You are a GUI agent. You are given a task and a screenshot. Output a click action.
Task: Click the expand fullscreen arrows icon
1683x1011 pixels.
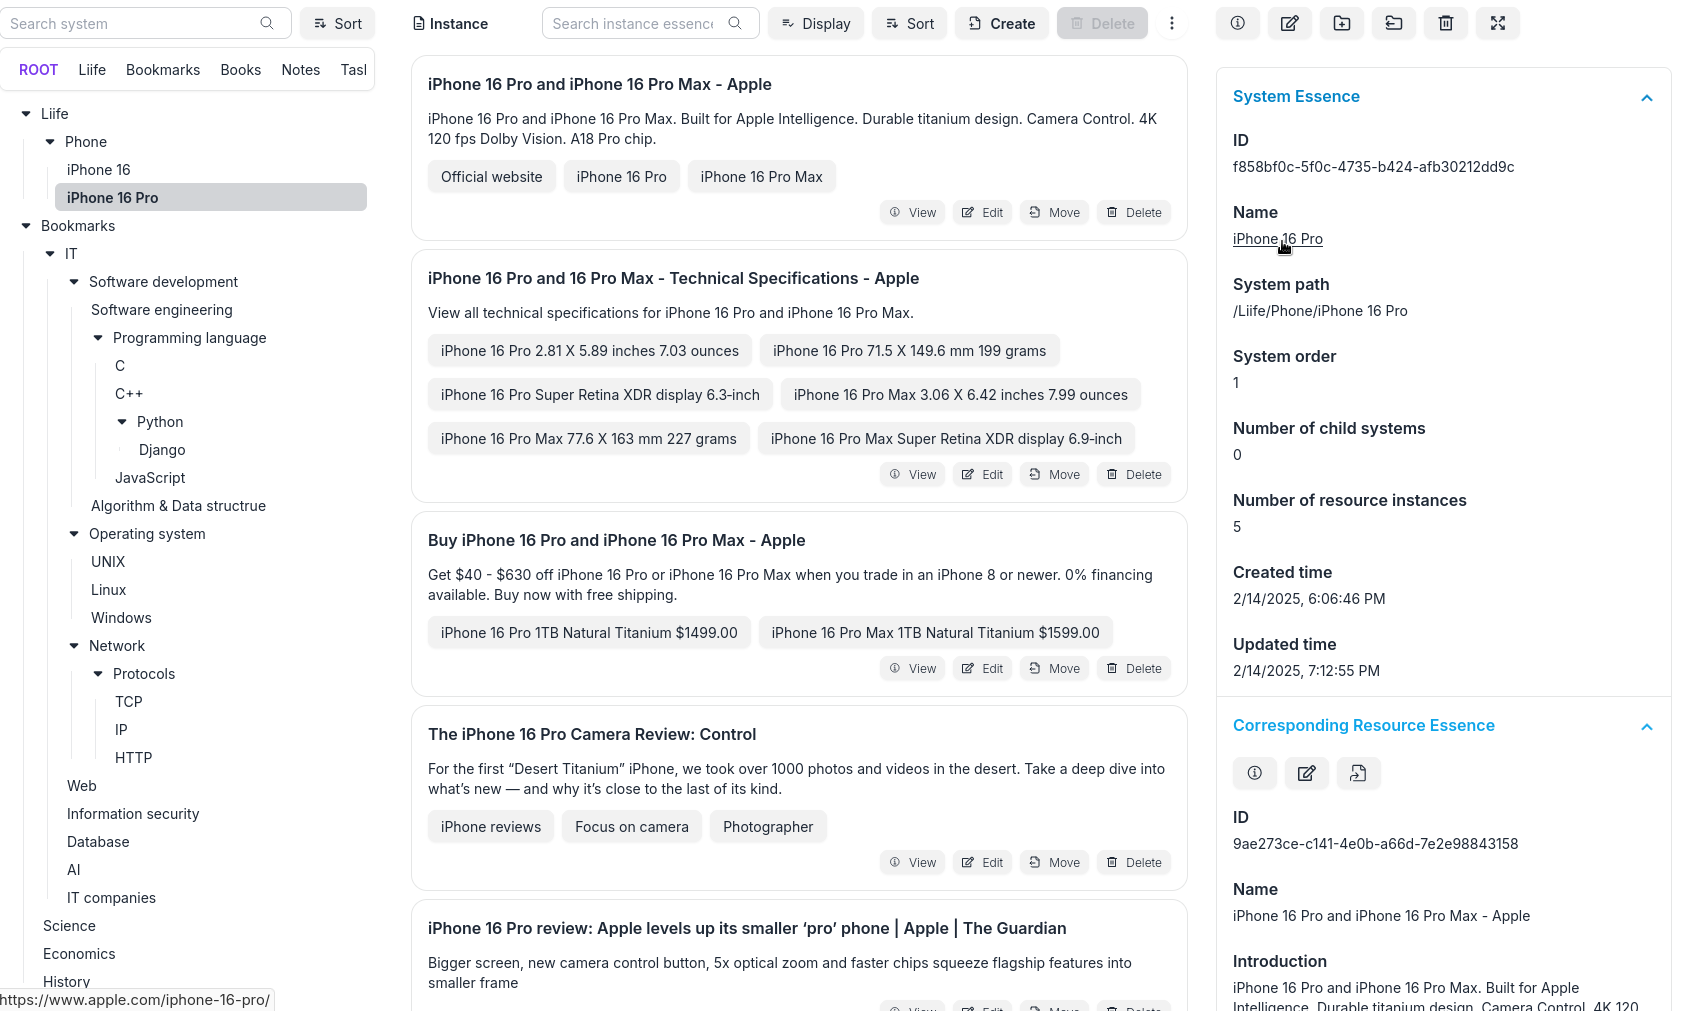click(1498, 23)
